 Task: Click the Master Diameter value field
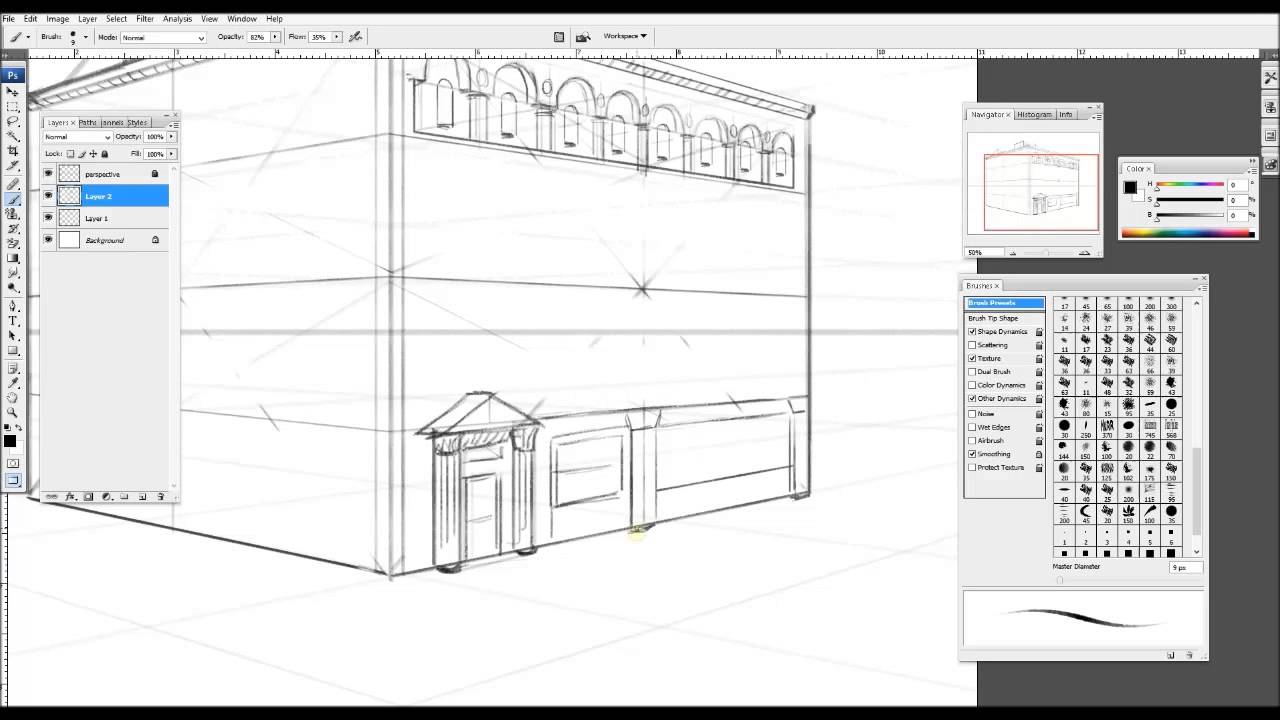1186,567
